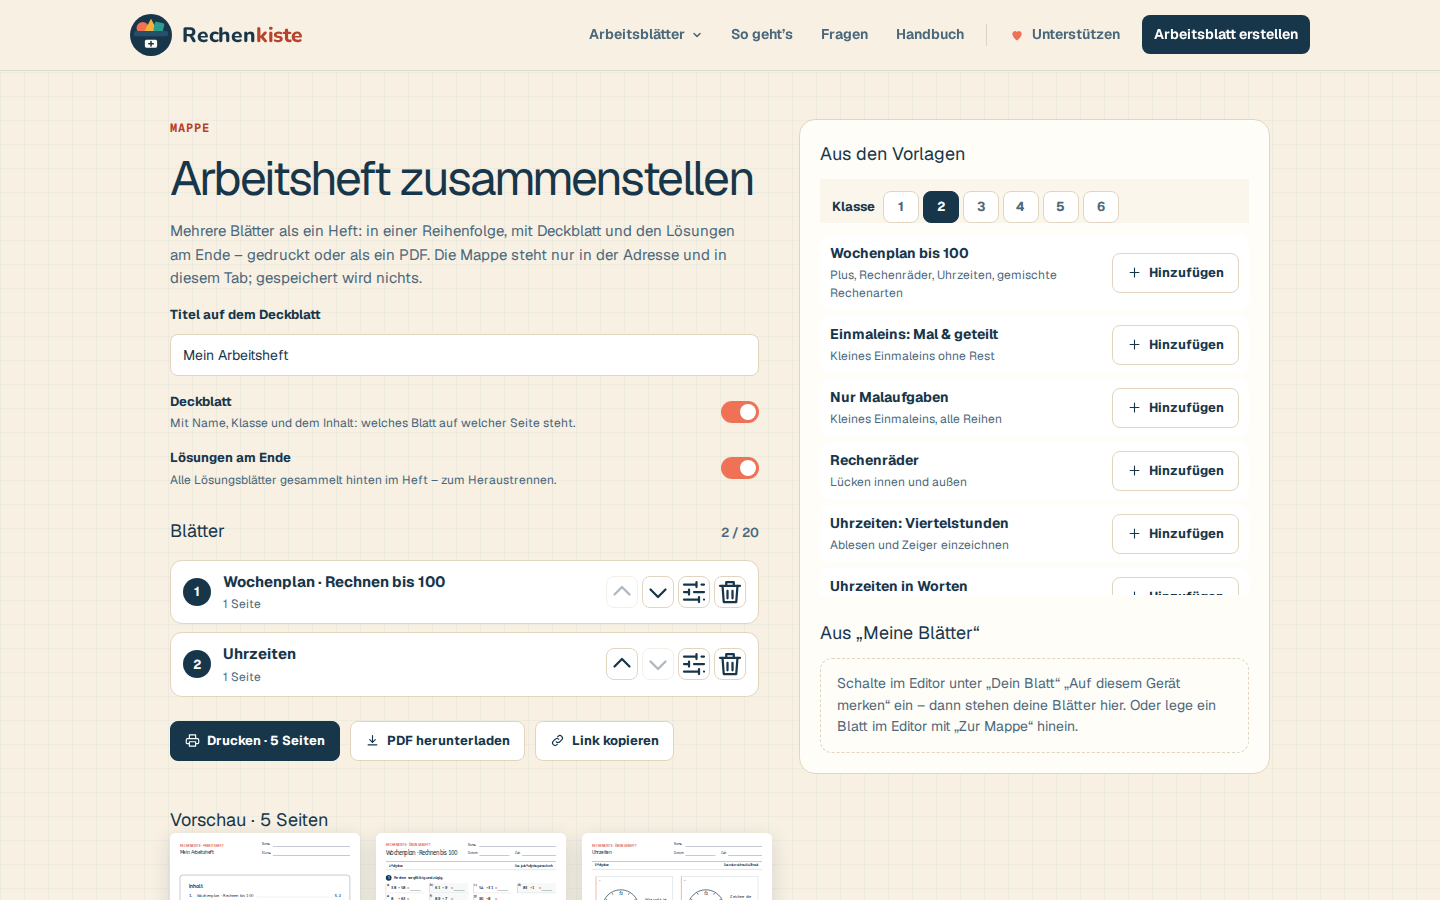Viewport: 1440px width, 900px height.
Task: Add Uhrzeiten: Viertelstunden template
Action: point(1175,534)
